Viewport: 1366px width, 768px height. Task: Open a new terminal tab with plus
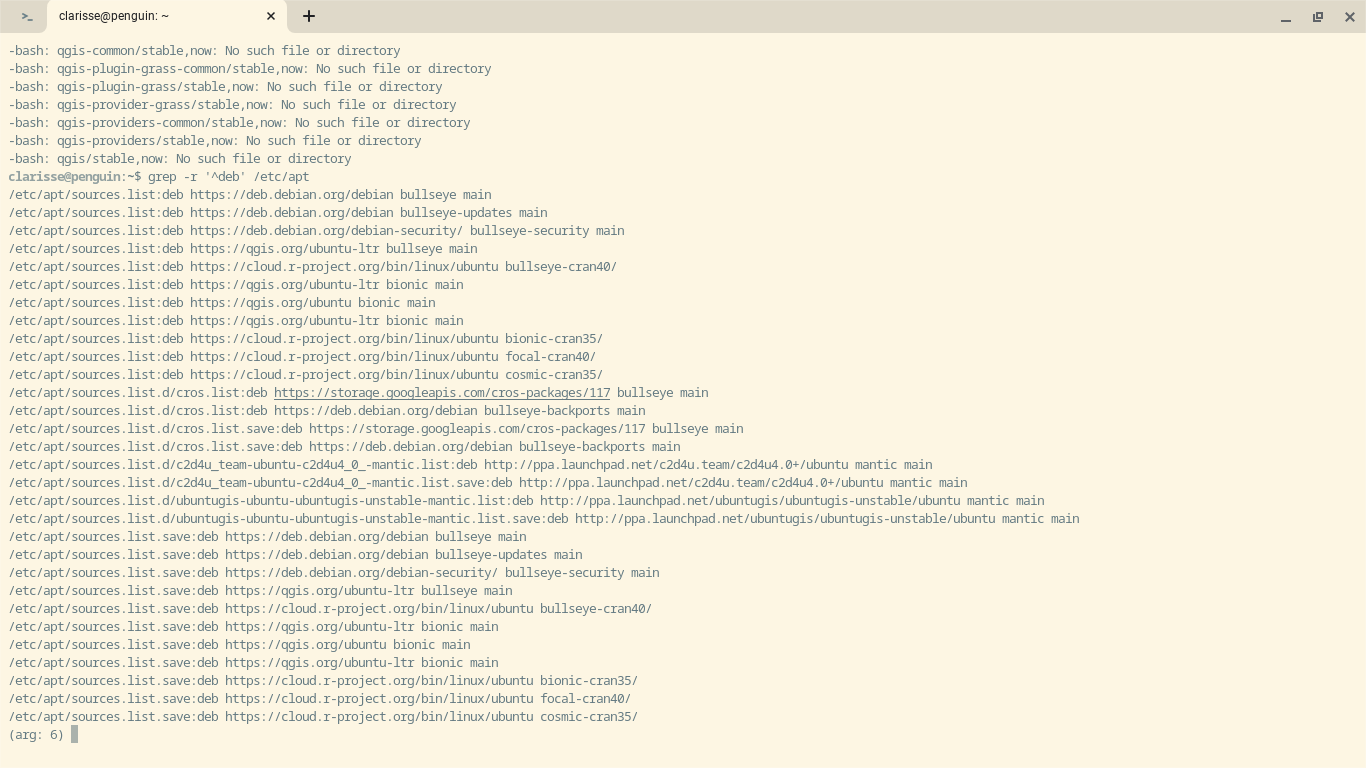(x=309, y=16)
